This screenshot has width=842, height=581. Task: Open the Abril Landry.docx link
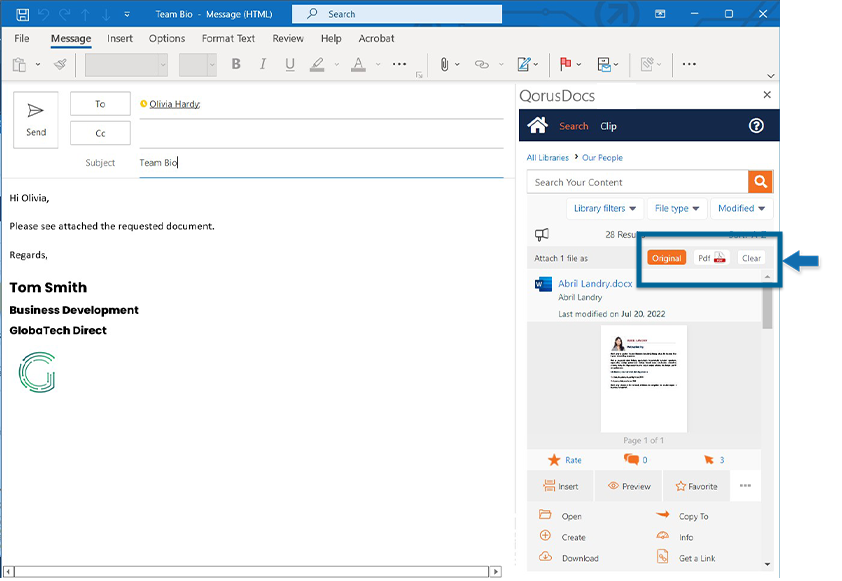tap(595, 284)
